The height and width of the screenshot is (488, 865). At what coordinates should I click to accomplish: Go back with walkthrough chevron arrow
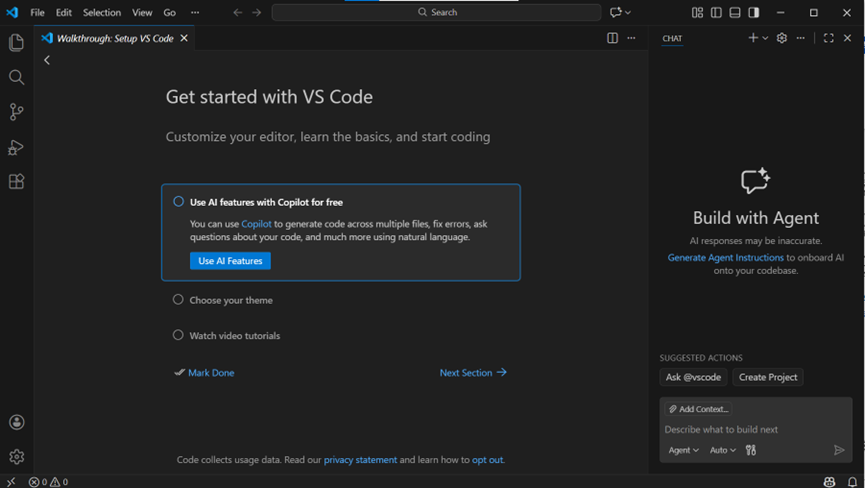47,60
